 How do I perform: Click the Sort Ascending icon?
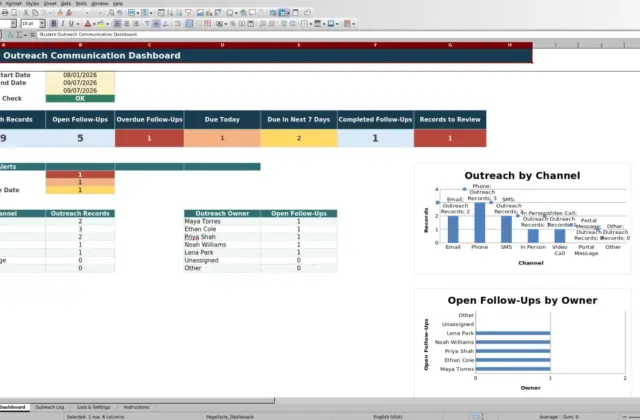[x=170, y=13]
